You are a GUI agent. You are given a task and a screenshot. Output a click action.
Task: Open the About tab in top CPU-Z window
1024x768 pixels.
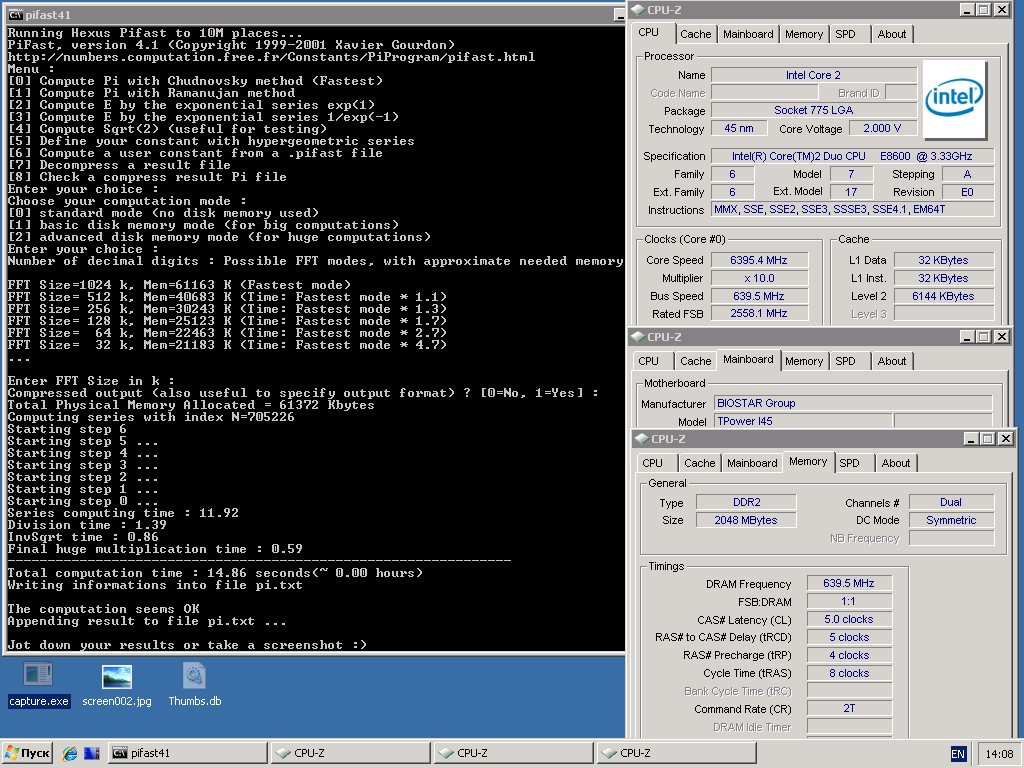click(891, 34)
